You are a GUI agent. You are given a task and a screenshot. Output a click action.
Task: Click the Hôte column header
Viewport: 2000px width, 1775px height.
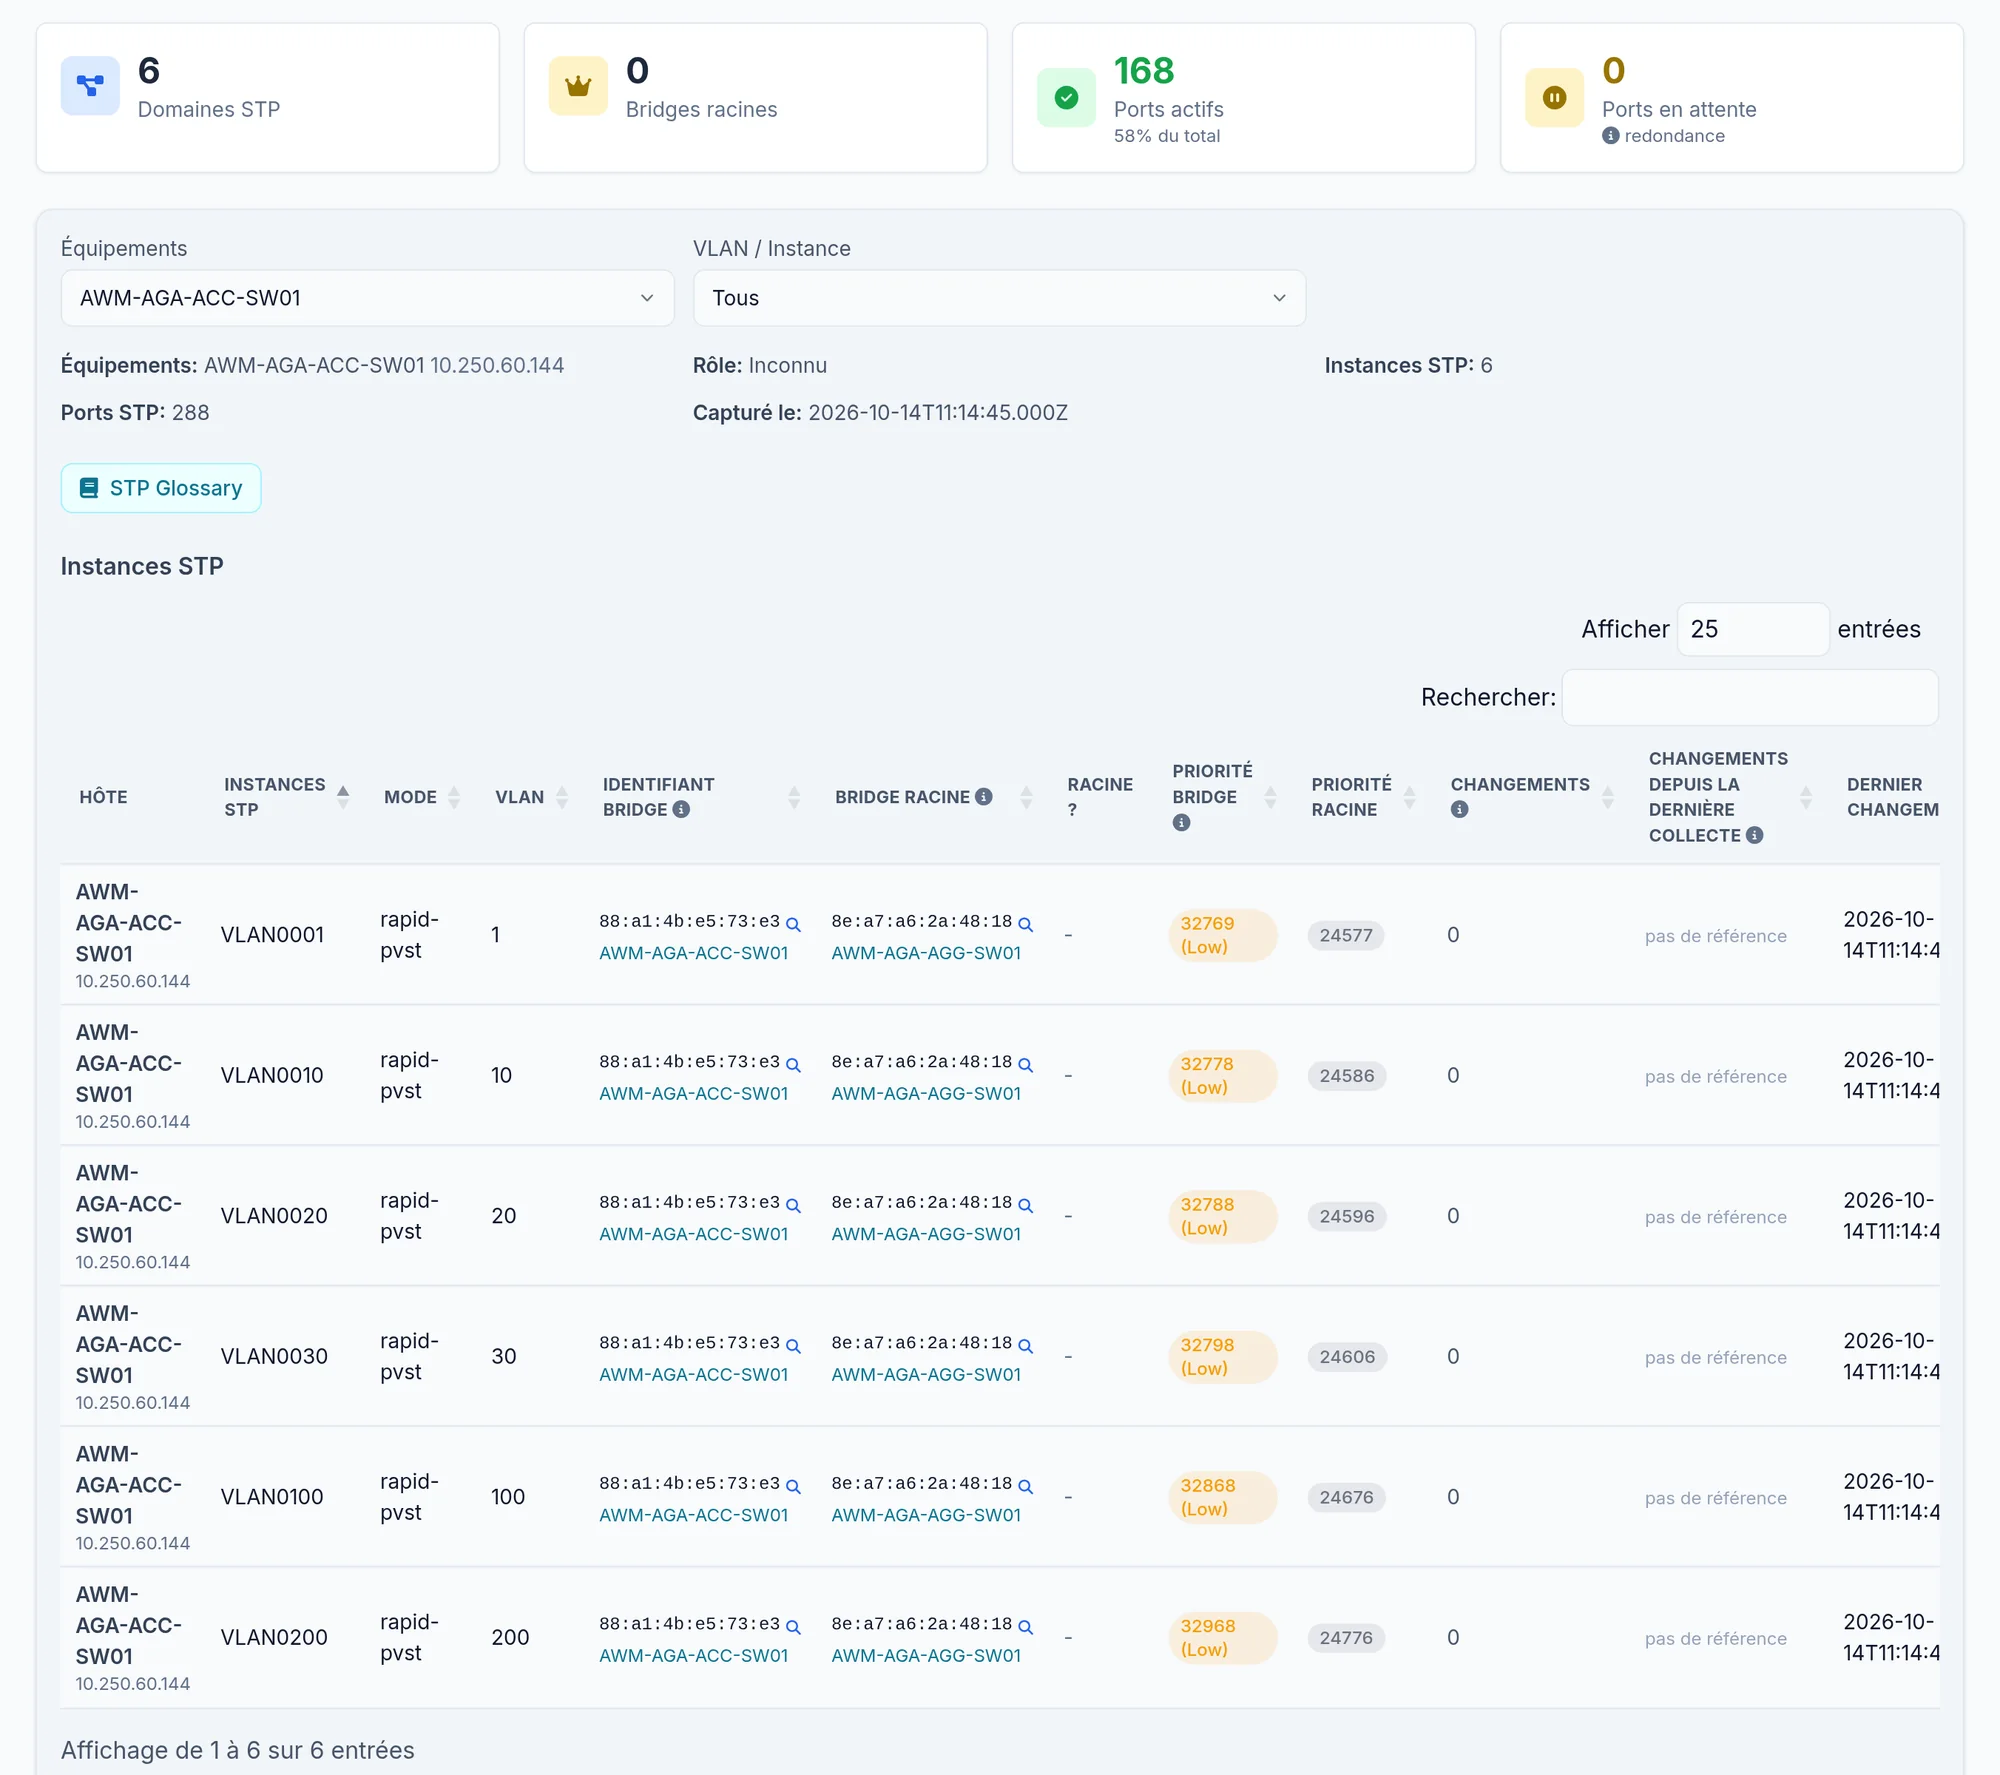pyautogui.click(x=103, y=797)
